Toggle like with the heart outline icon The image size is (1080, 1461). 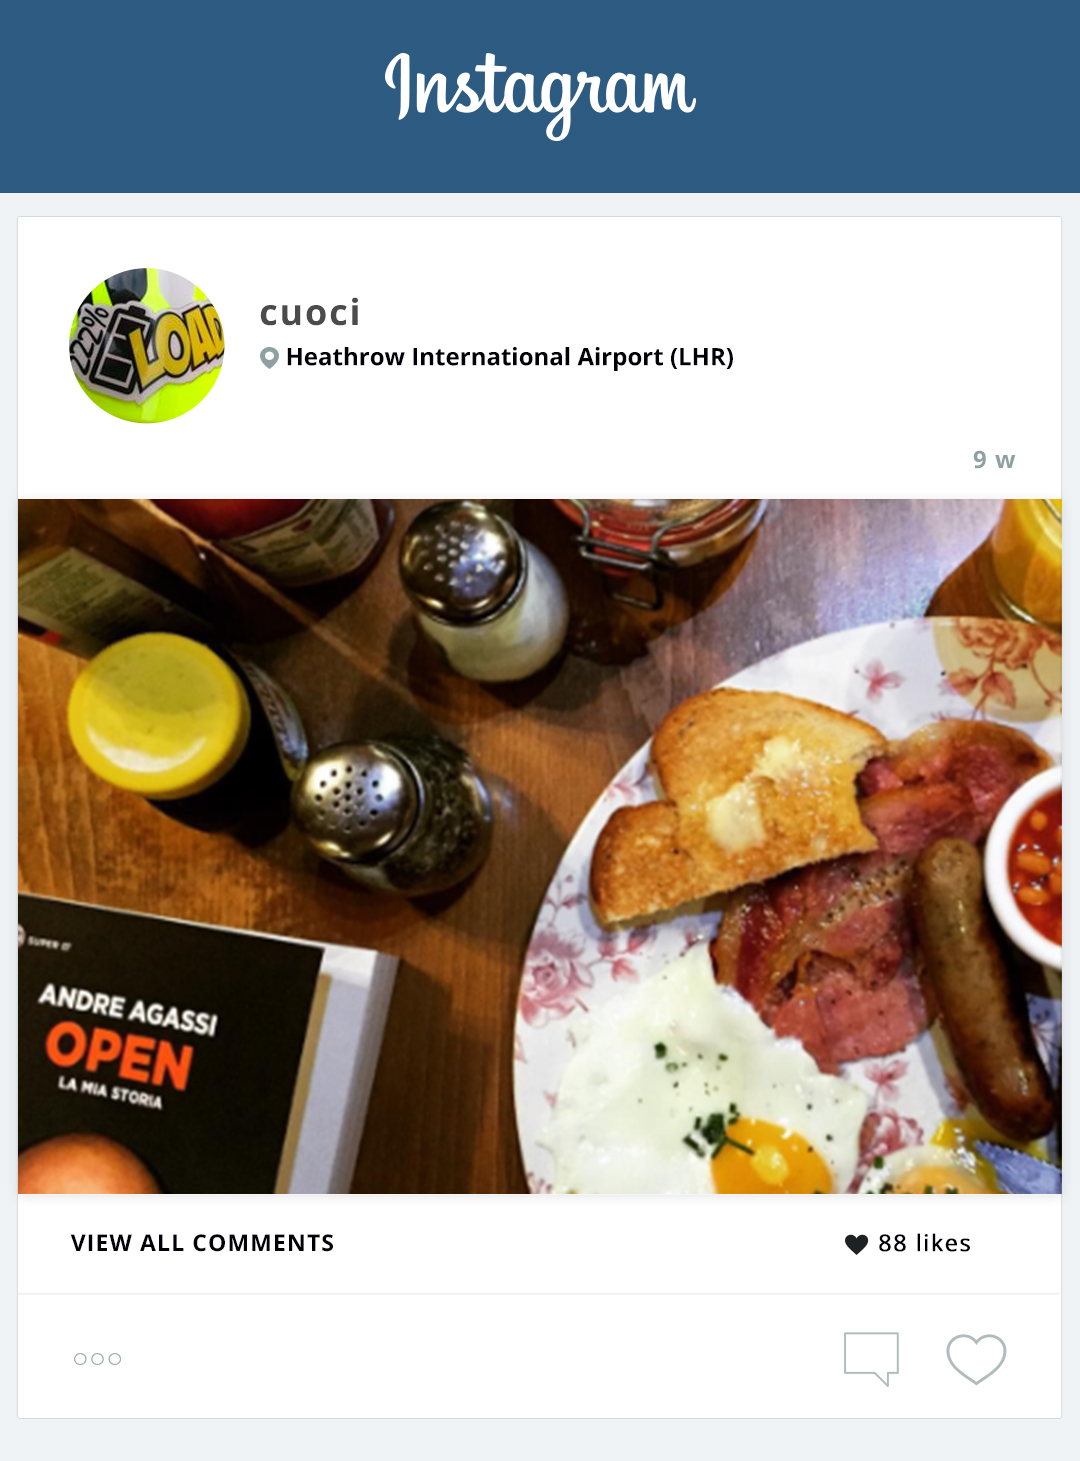pos(976,1359)
